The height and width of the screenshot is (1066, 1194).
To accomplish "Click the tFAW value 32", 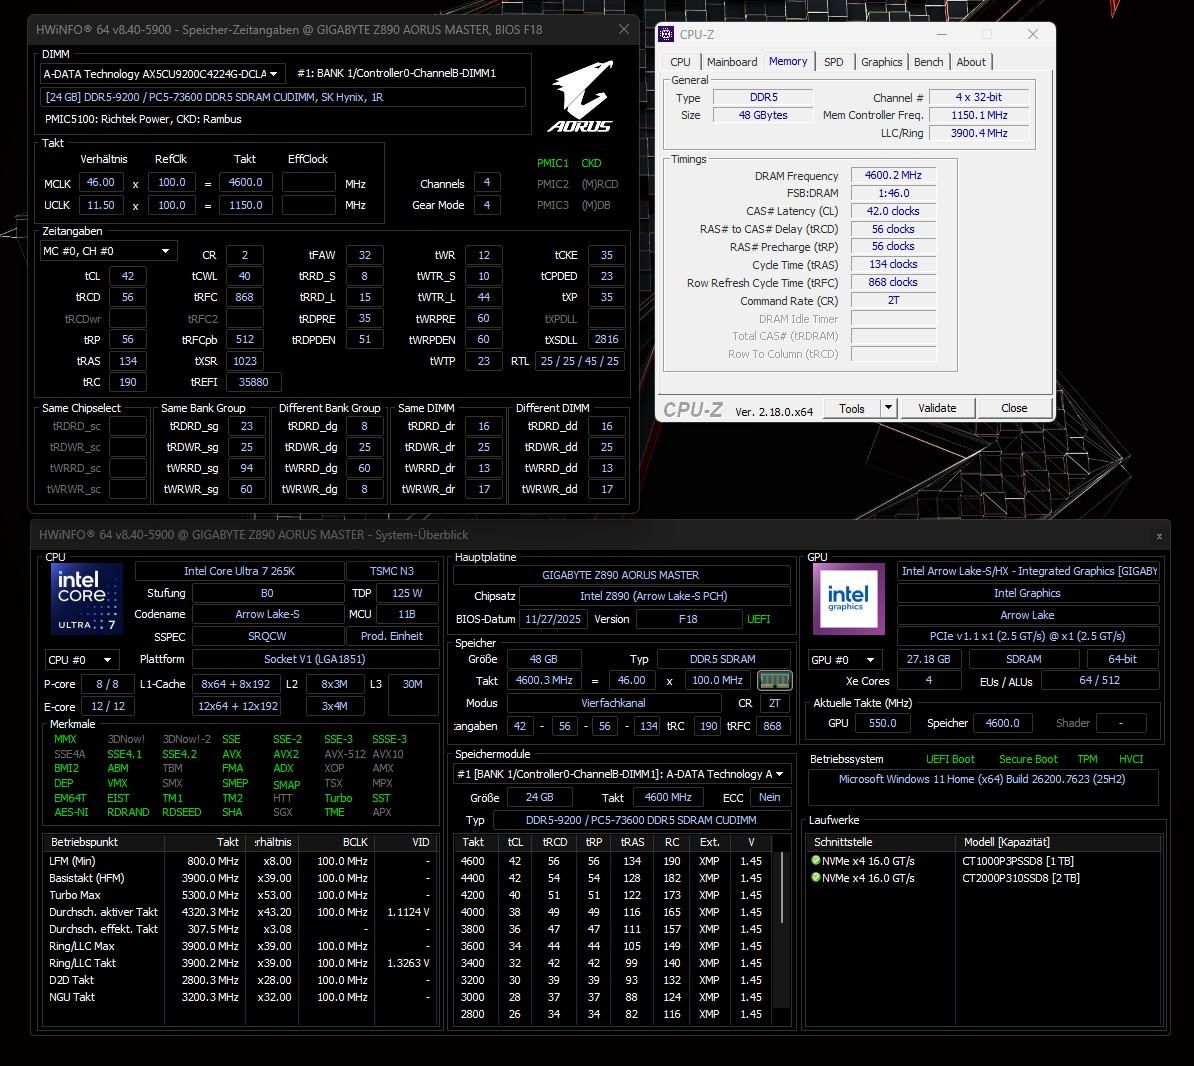I will [365, 255].
